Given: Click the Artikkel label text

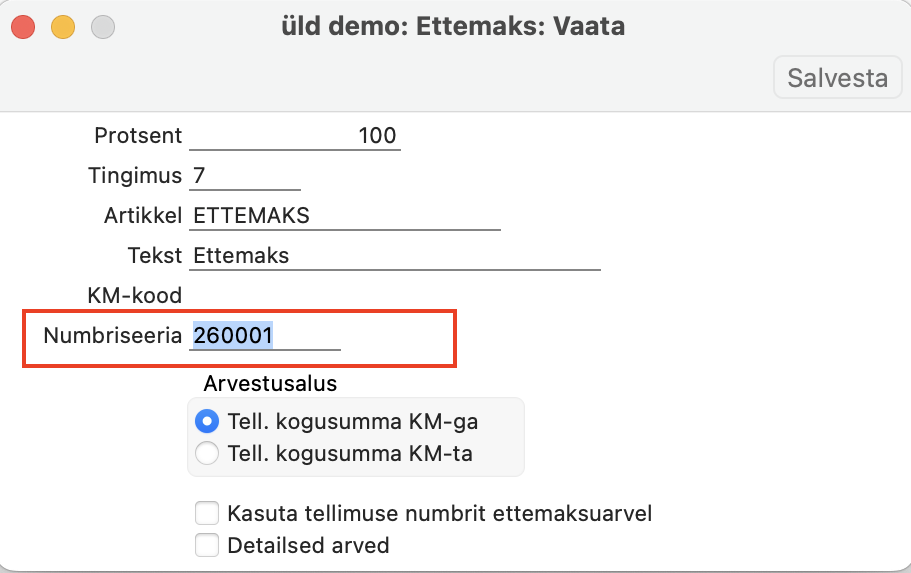Looking at the screenshot, I should coord(143,216).
